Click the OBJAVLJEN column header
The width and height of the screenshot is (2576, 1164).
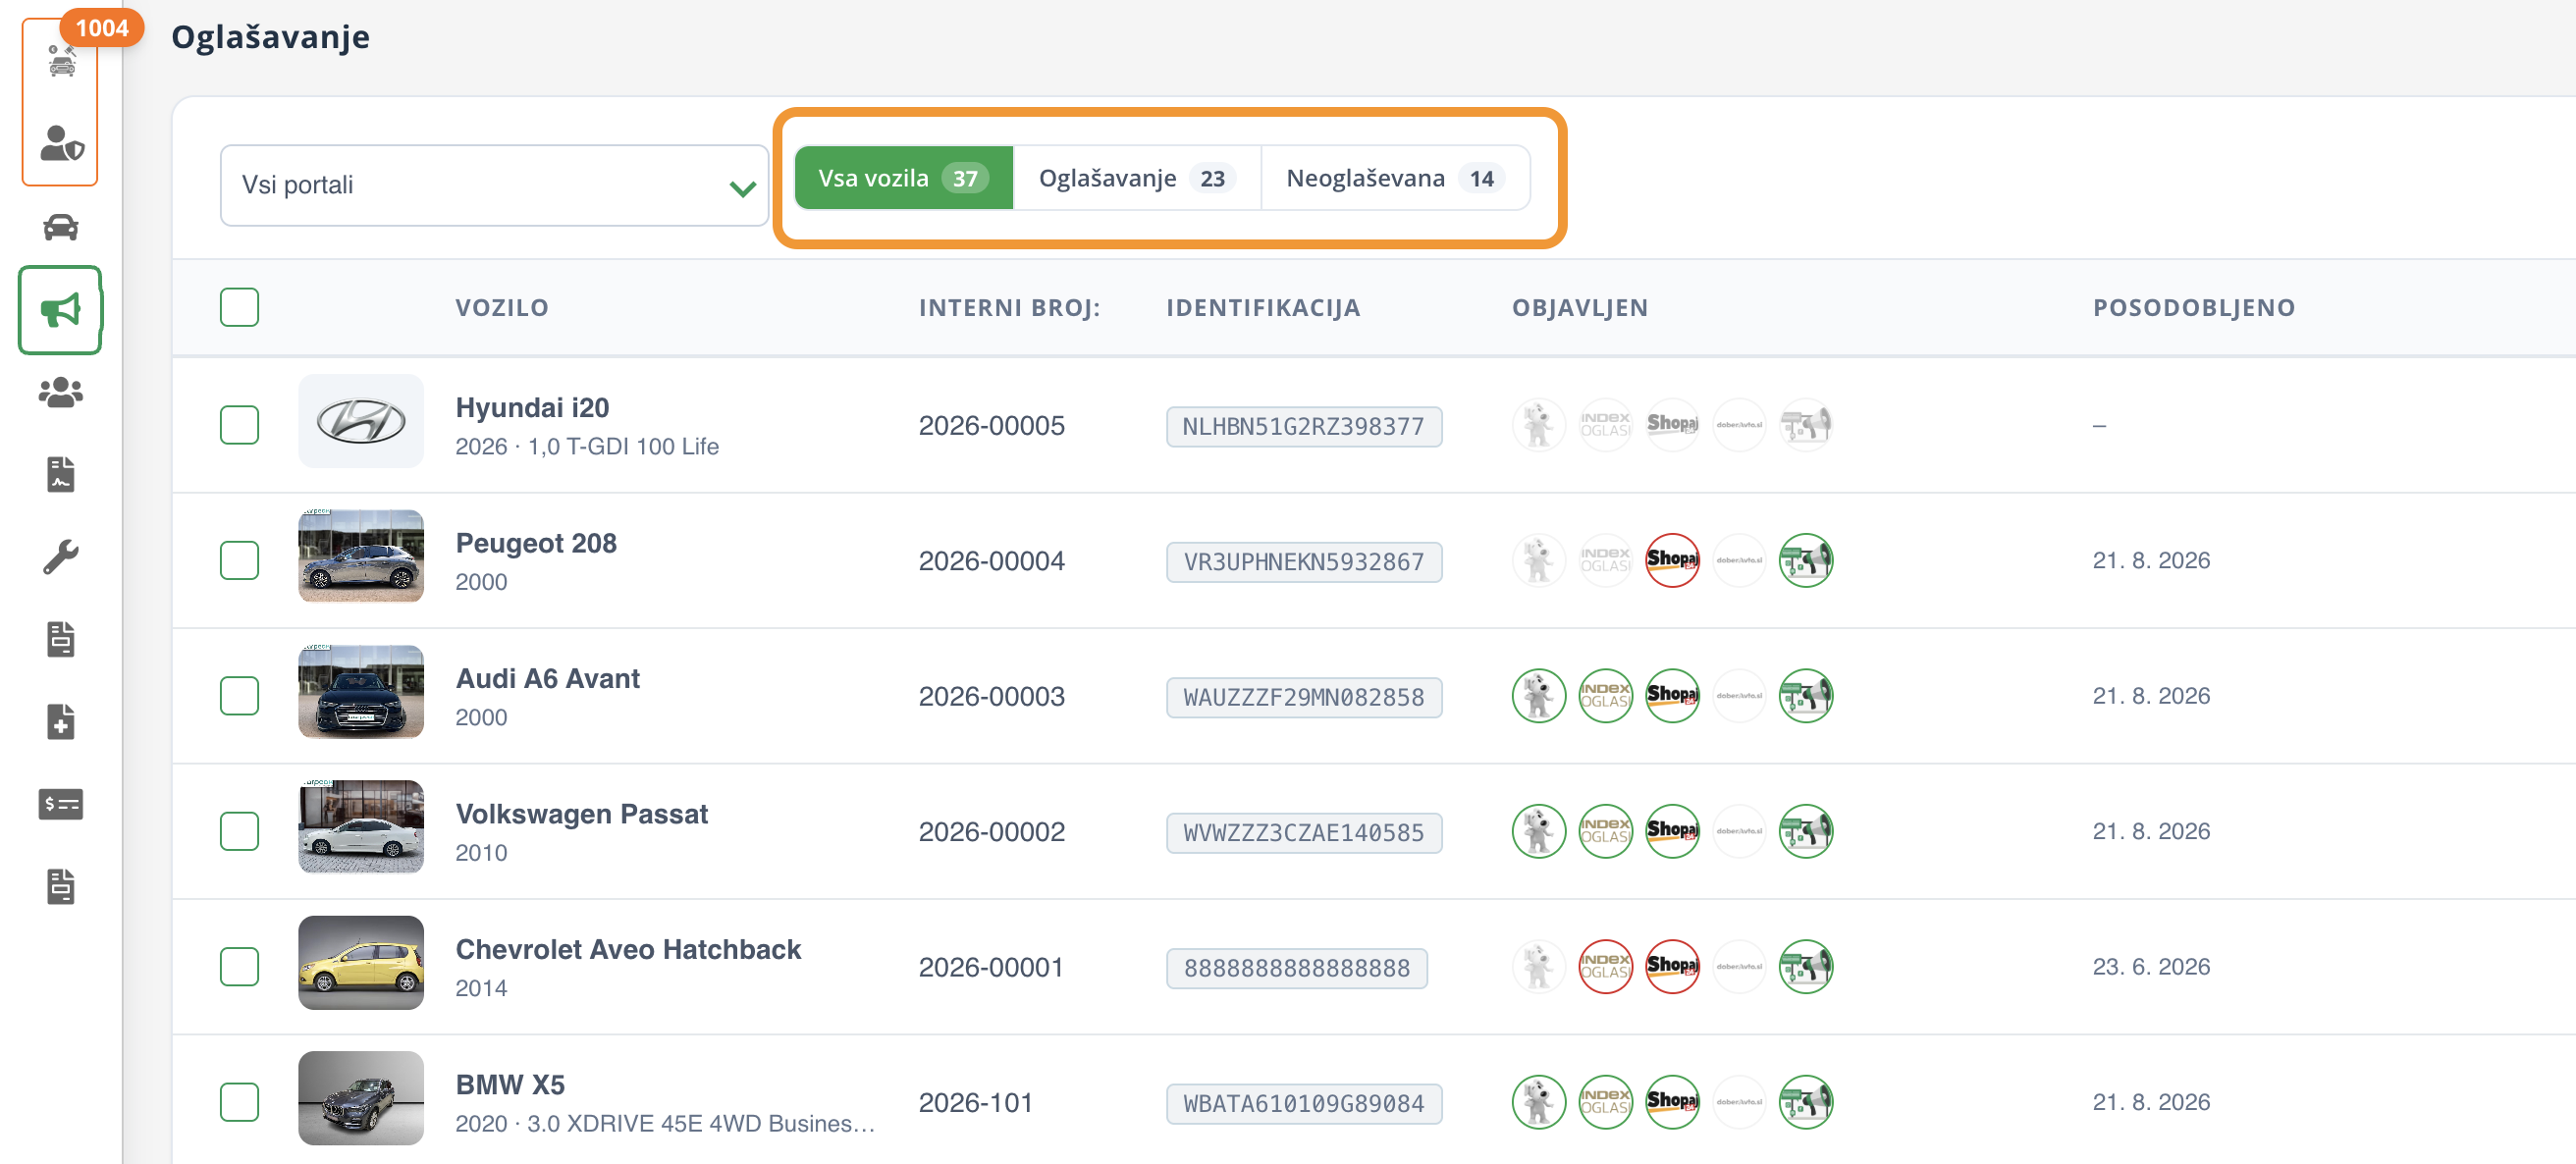(1580, 308)
